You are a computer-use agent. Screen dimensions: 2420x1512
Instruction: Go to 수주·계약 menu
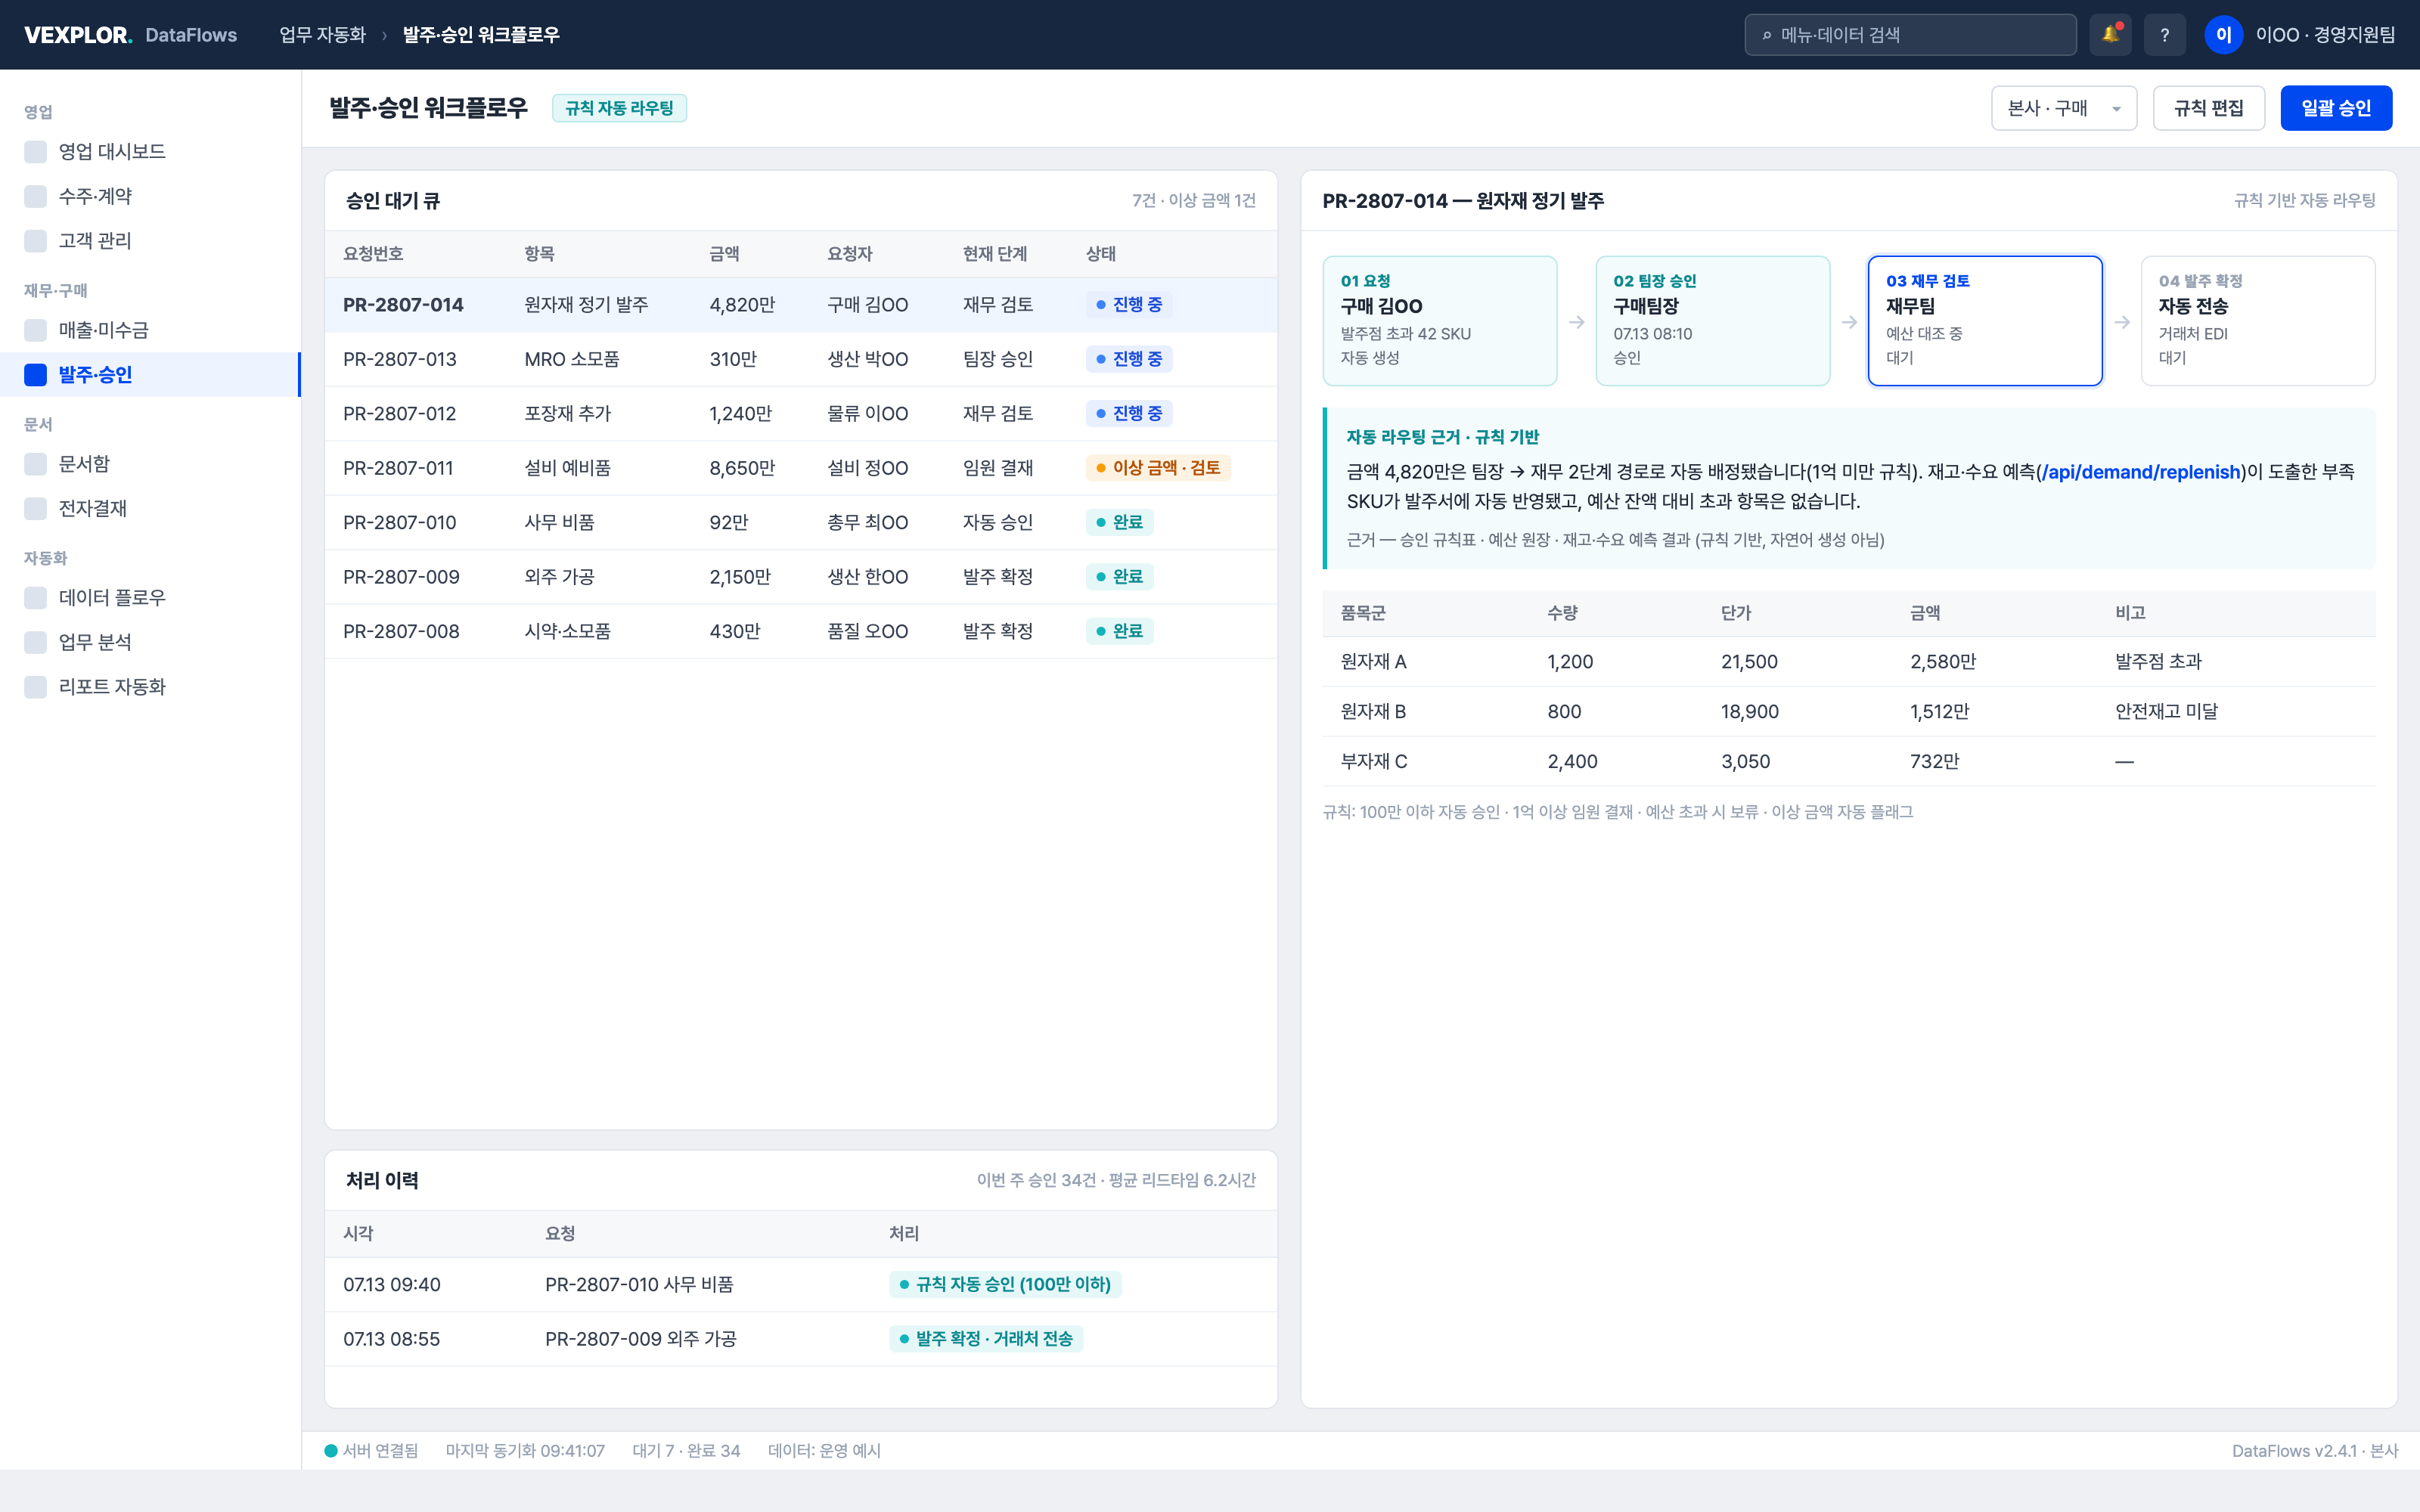tap(150, 196)
